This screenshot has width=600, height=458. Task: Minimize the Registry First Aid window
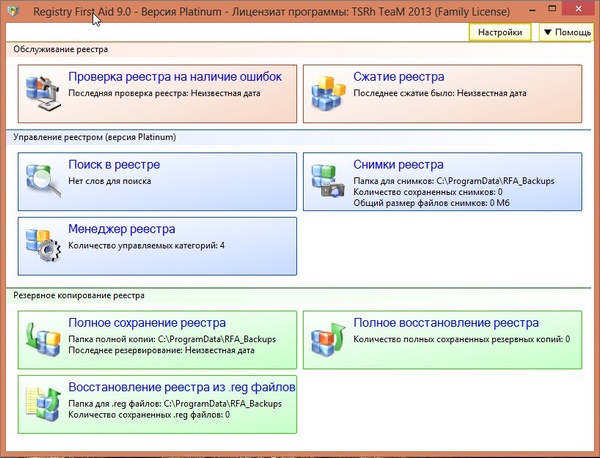pos(532,10)
